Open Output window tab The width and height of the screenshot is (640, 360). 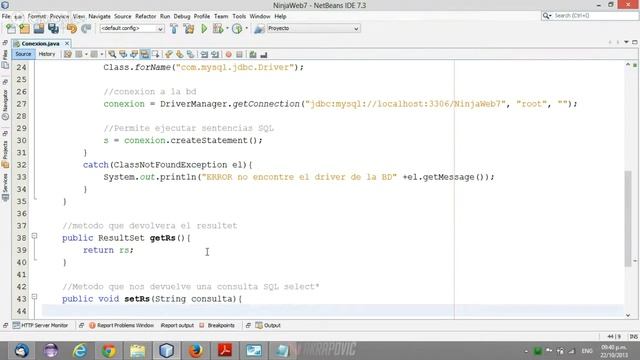pos(268,325)
